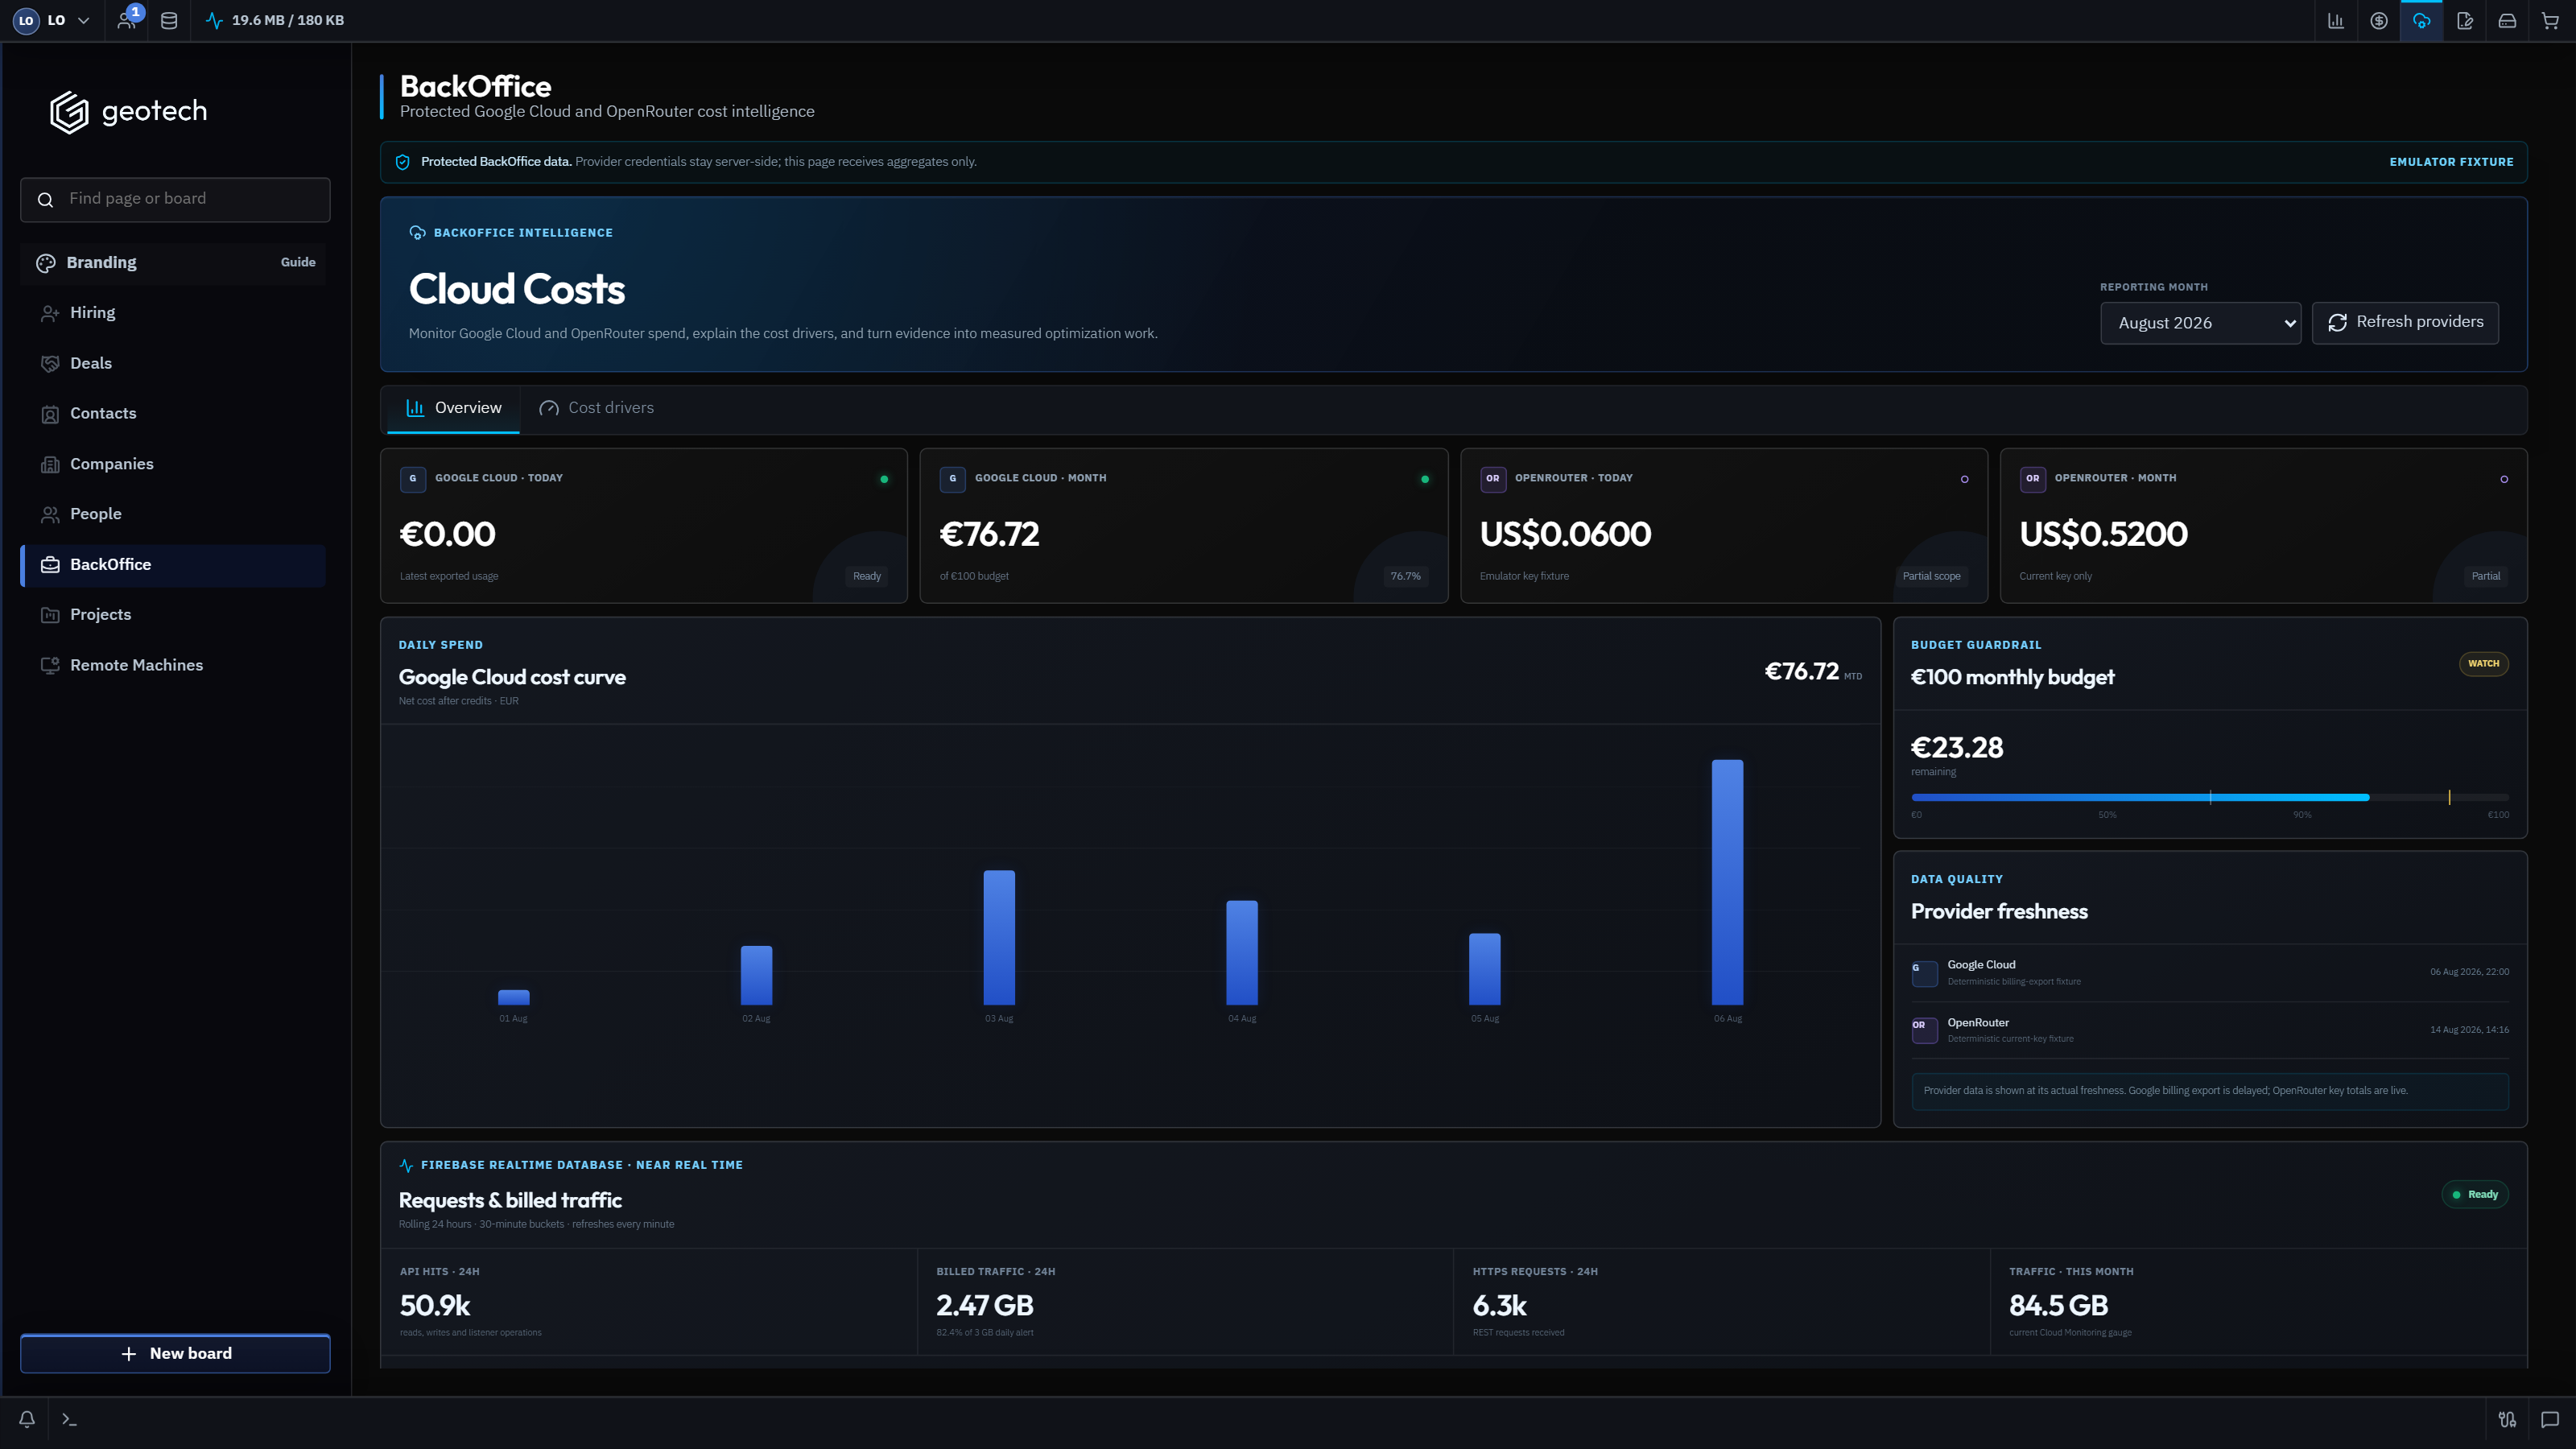This screenshot has width=2576, height=1449.
Task: Click the G badge on Google Cloud Today card
Action: tap(413, 479)
